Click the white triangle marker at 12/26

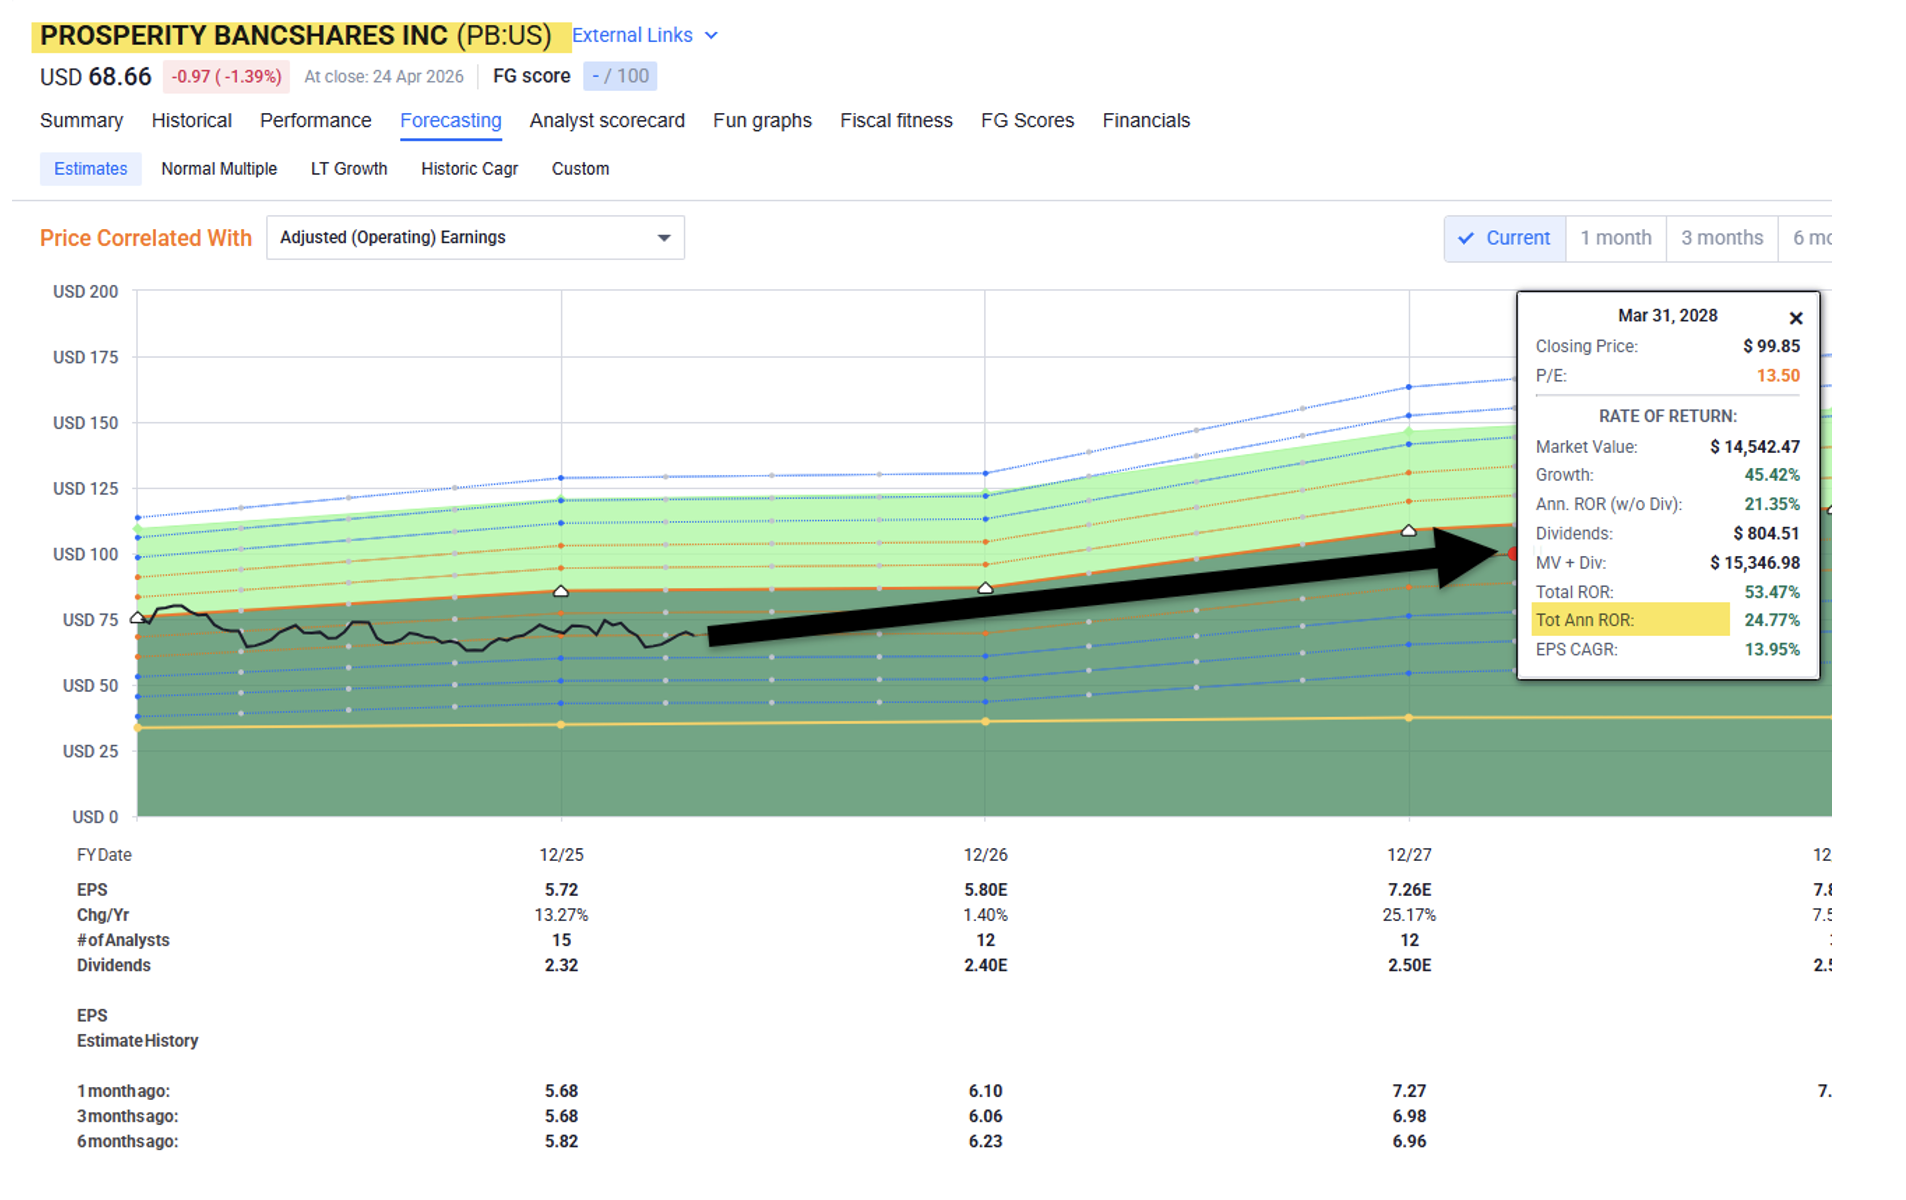click(985, 588)
